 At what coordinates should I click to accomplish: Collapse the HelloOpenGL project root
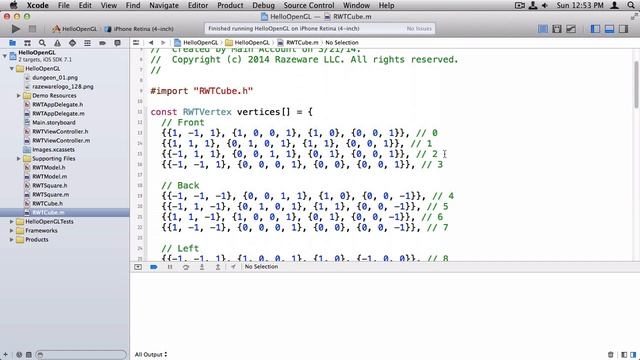click(5, 56)
